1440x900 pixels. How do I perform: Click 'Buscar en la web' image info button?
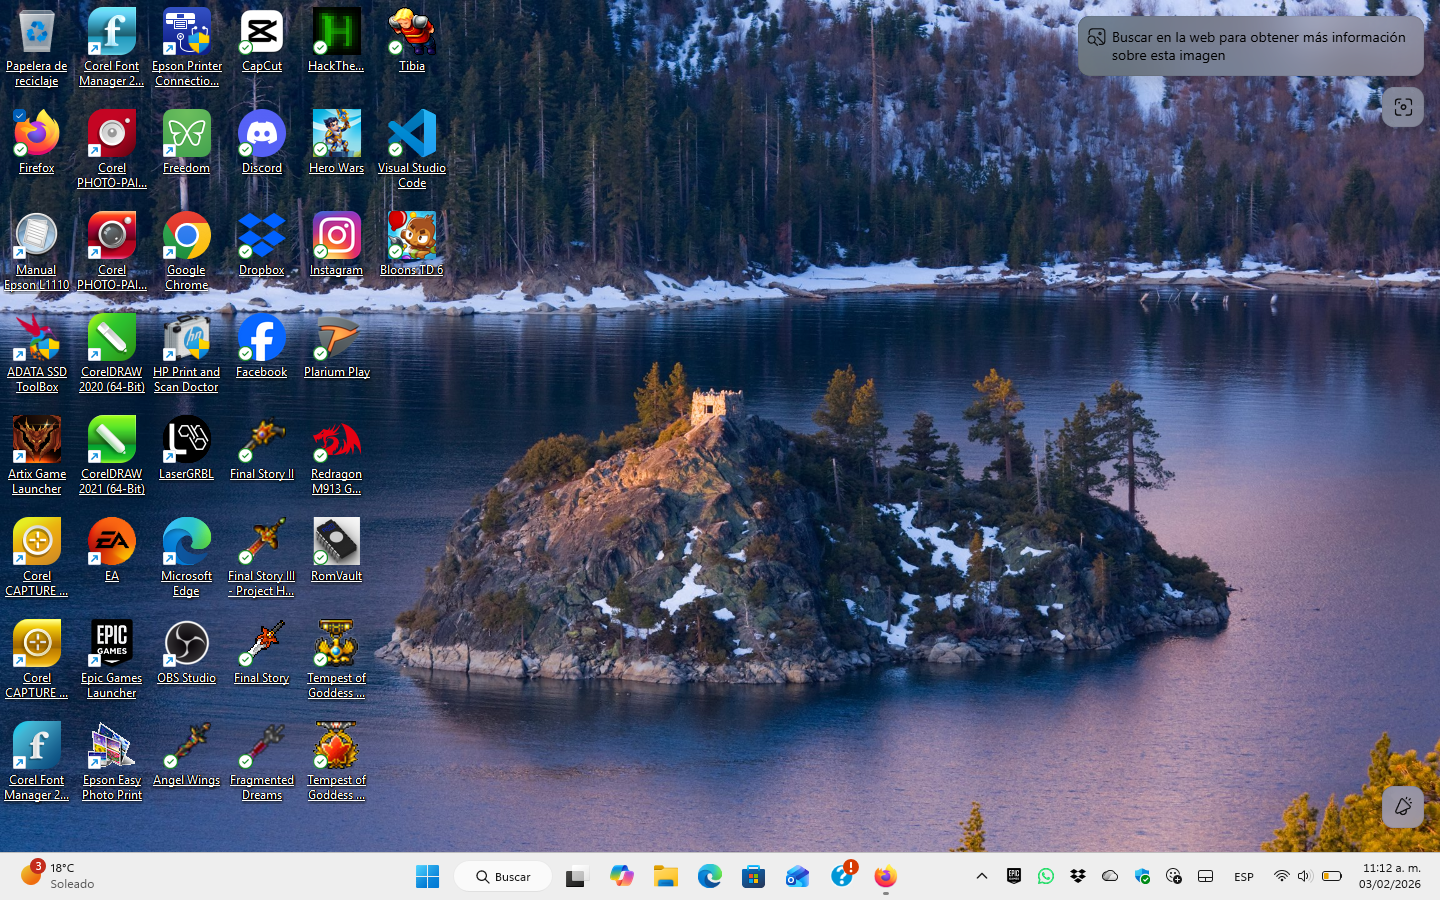tap(1250, 46)
